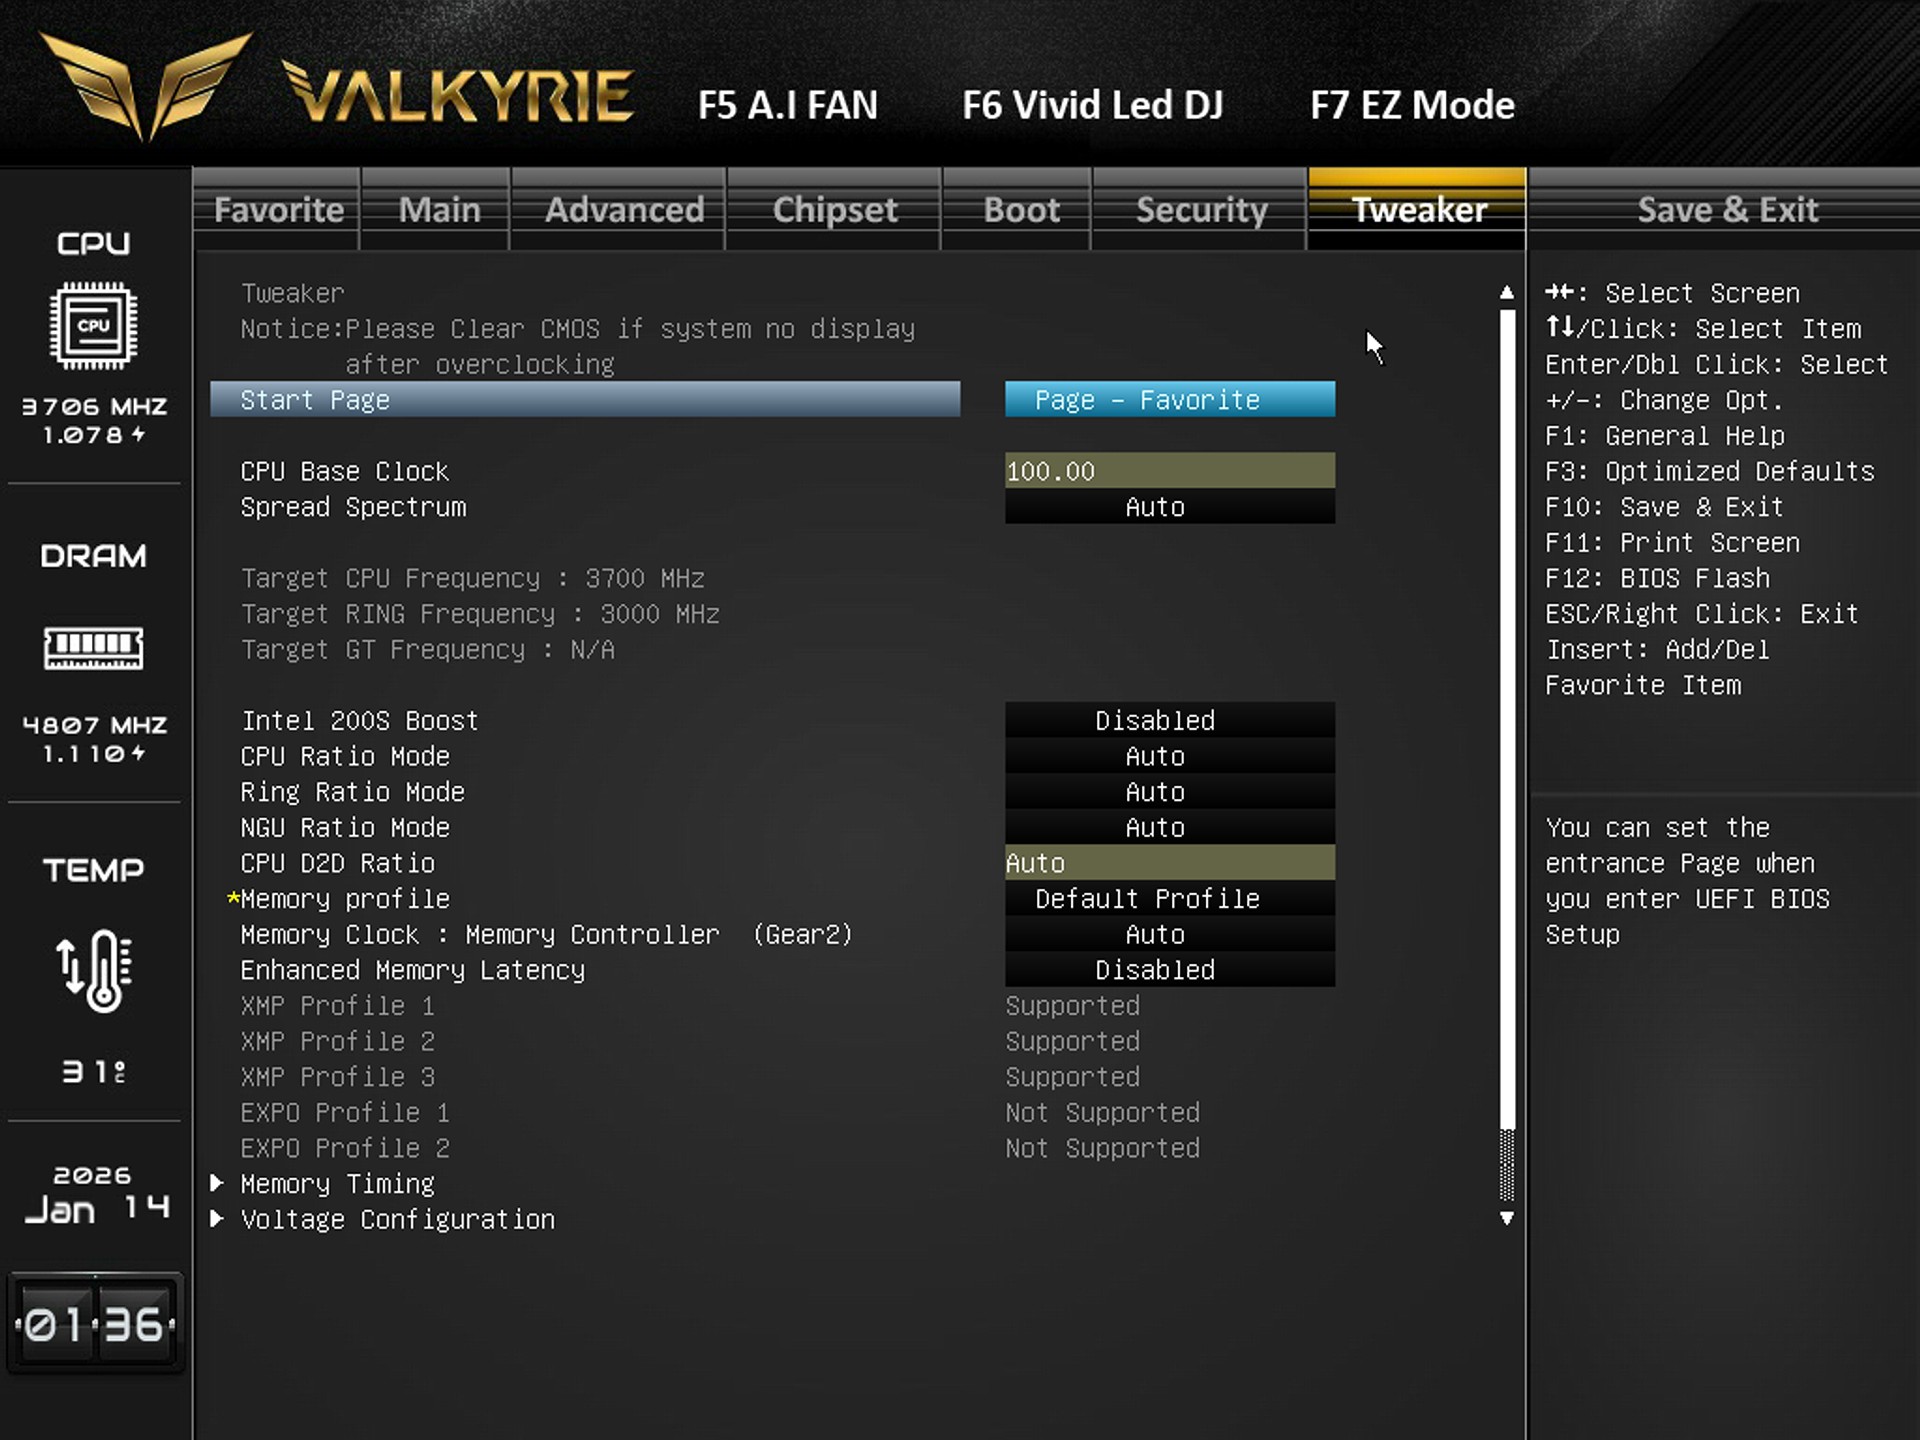Open the Save & Exit tab
Screen dimensions: 1920x1440
(1727, 210)
